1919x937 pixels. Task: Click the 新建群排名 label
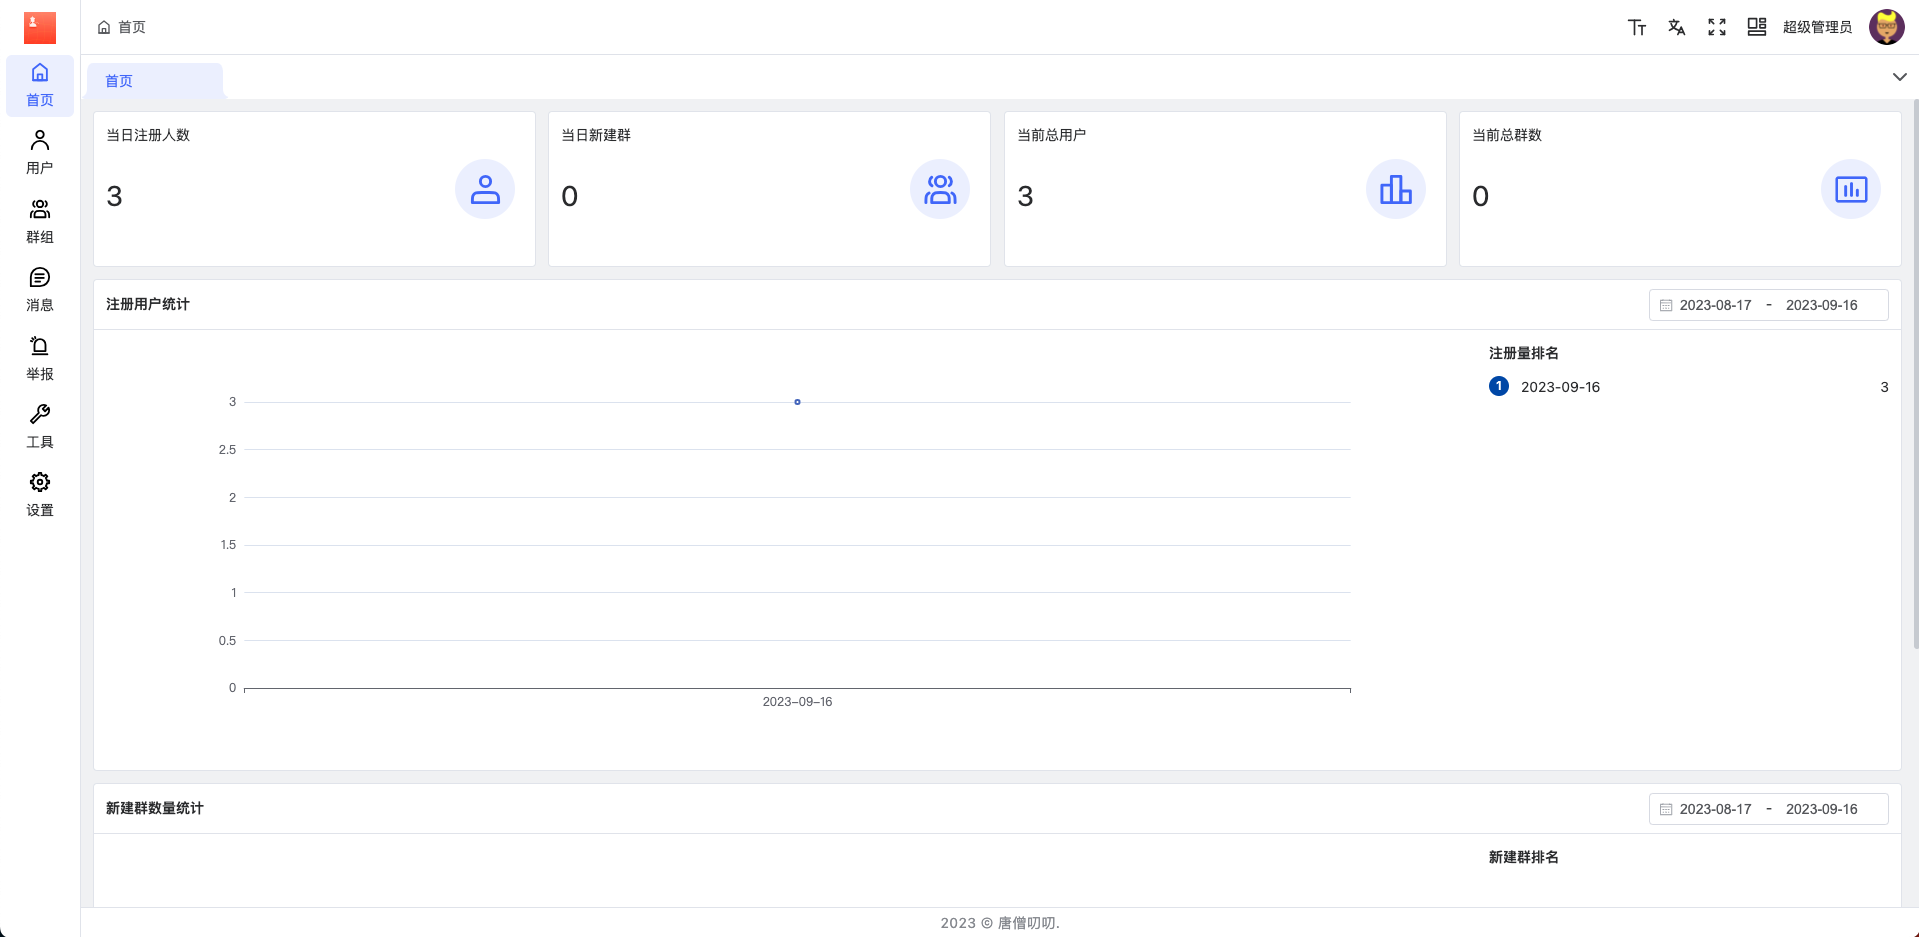tap(1523, 857)
